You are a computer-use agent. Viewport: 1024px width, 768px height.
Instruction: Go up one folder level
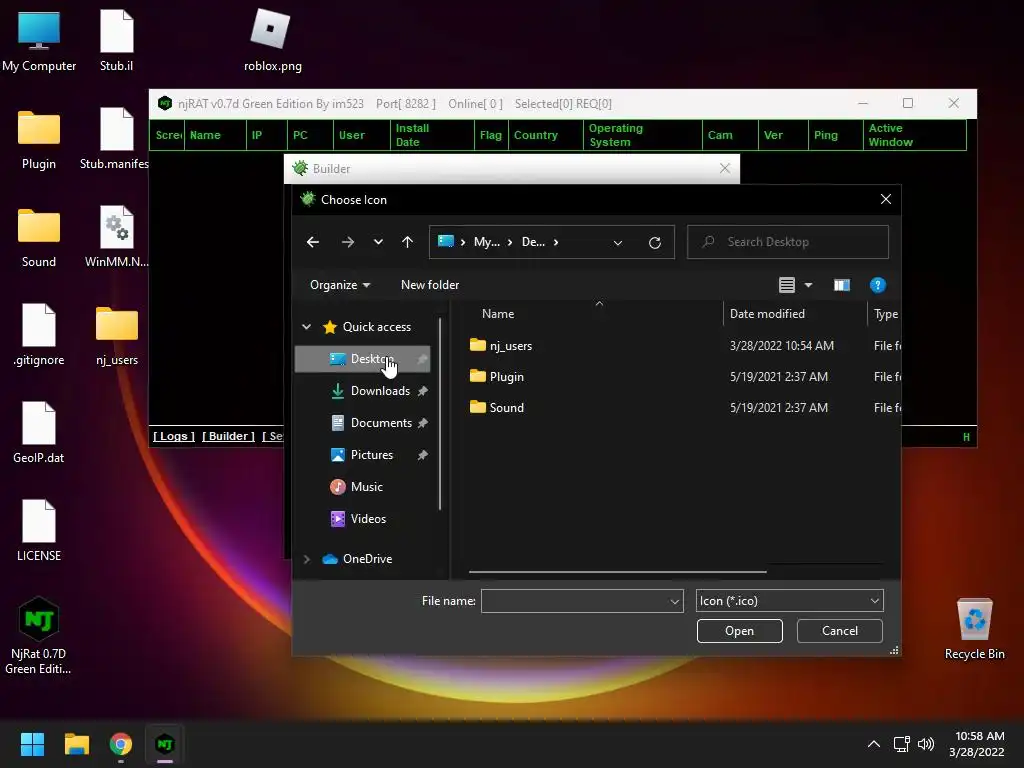click(408, 242)
